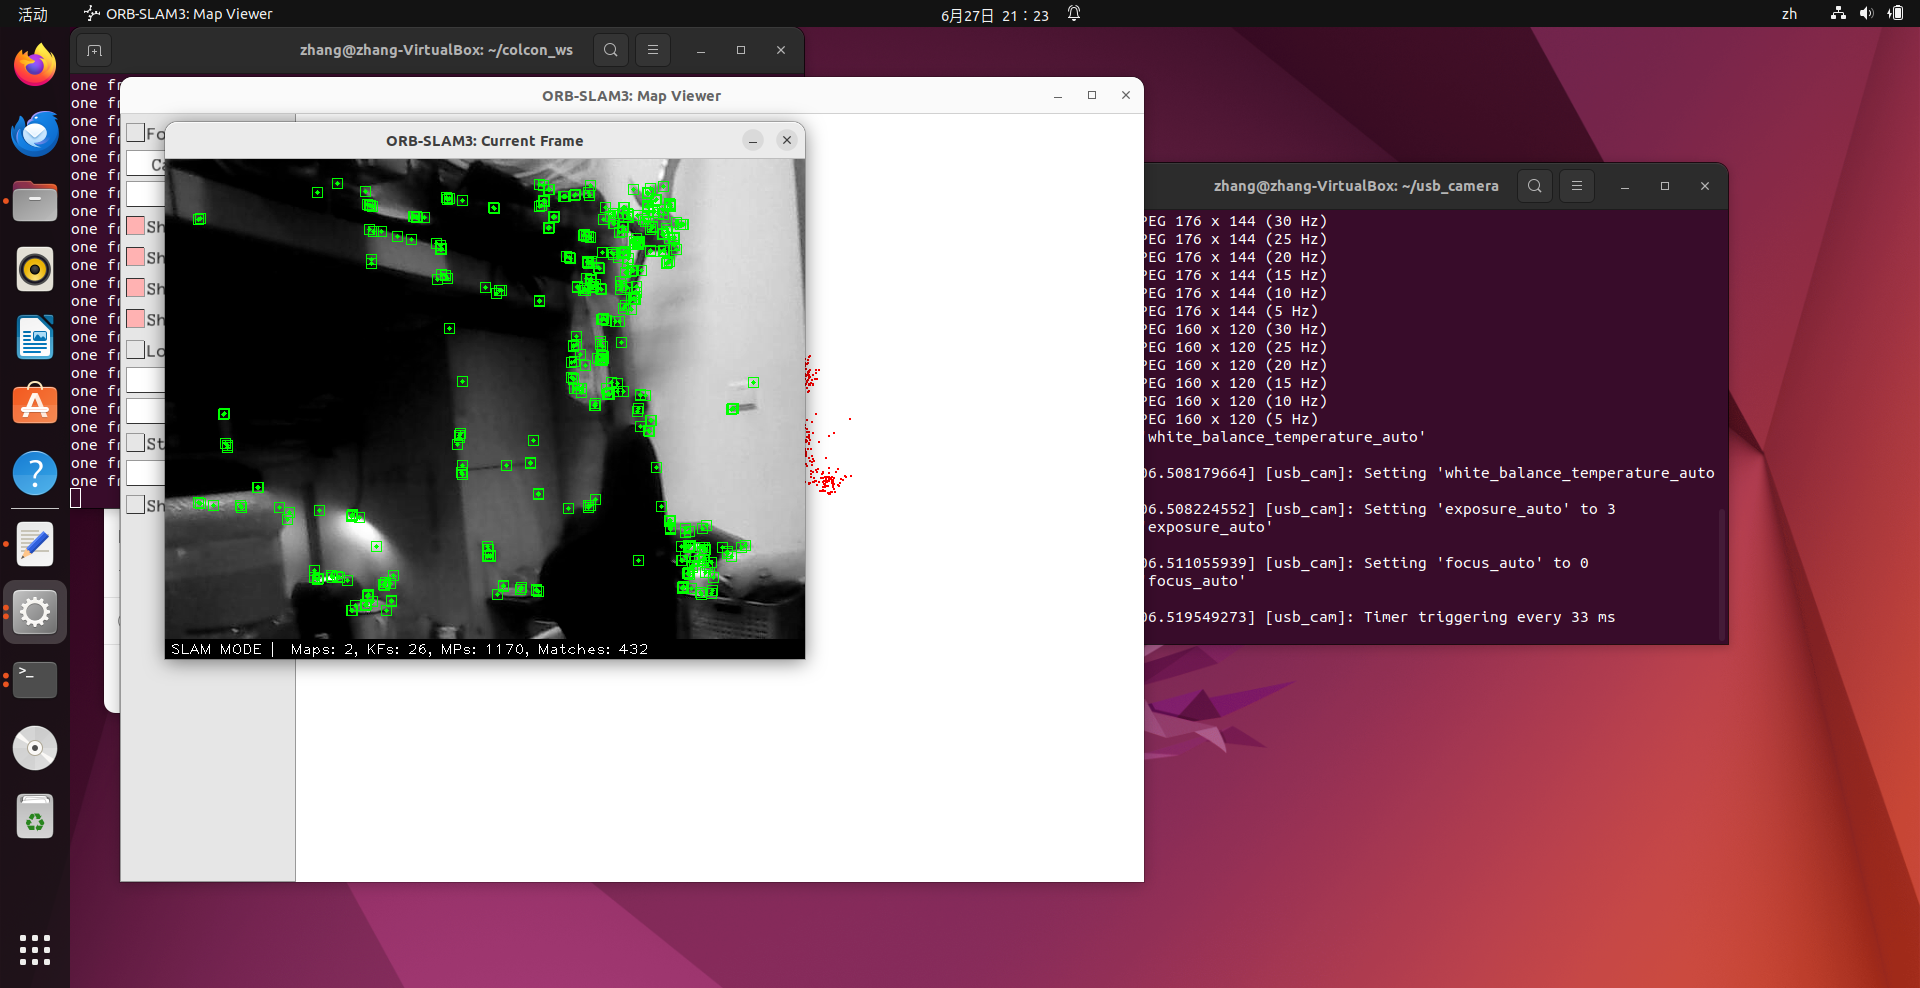Image resolution: width=1920 pixels, height=988 pixels.
Task: Open the Help icon in the dock
Action: (x=35, y=473)
